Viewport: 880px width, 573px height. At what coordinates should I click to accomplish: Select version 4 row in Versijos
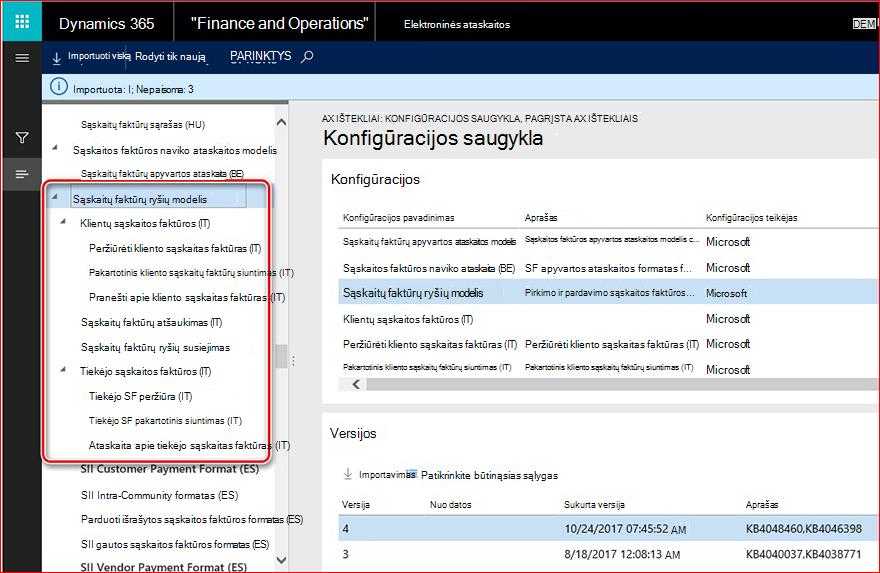(608, 529)
